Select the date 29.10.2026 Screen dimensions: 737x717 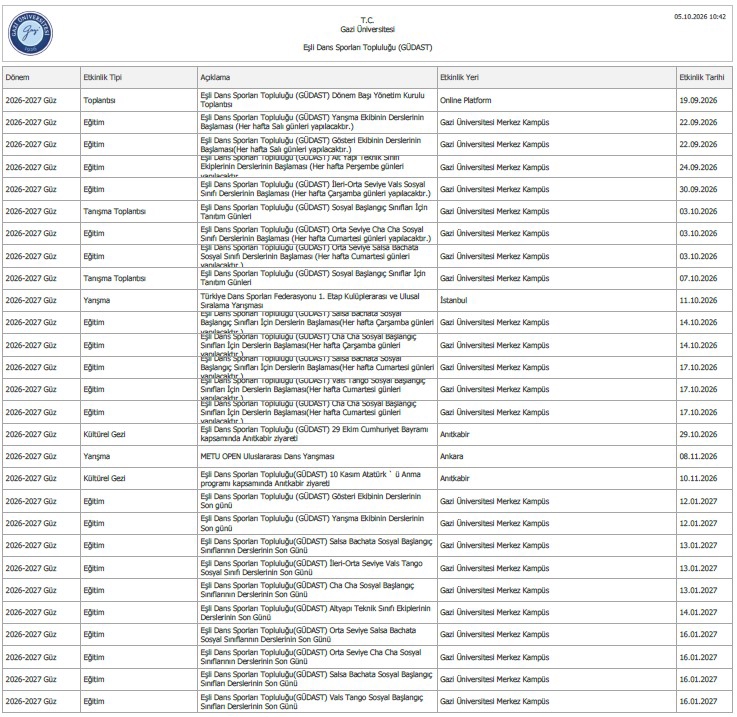pyautogui.click(x=698, y=434)
